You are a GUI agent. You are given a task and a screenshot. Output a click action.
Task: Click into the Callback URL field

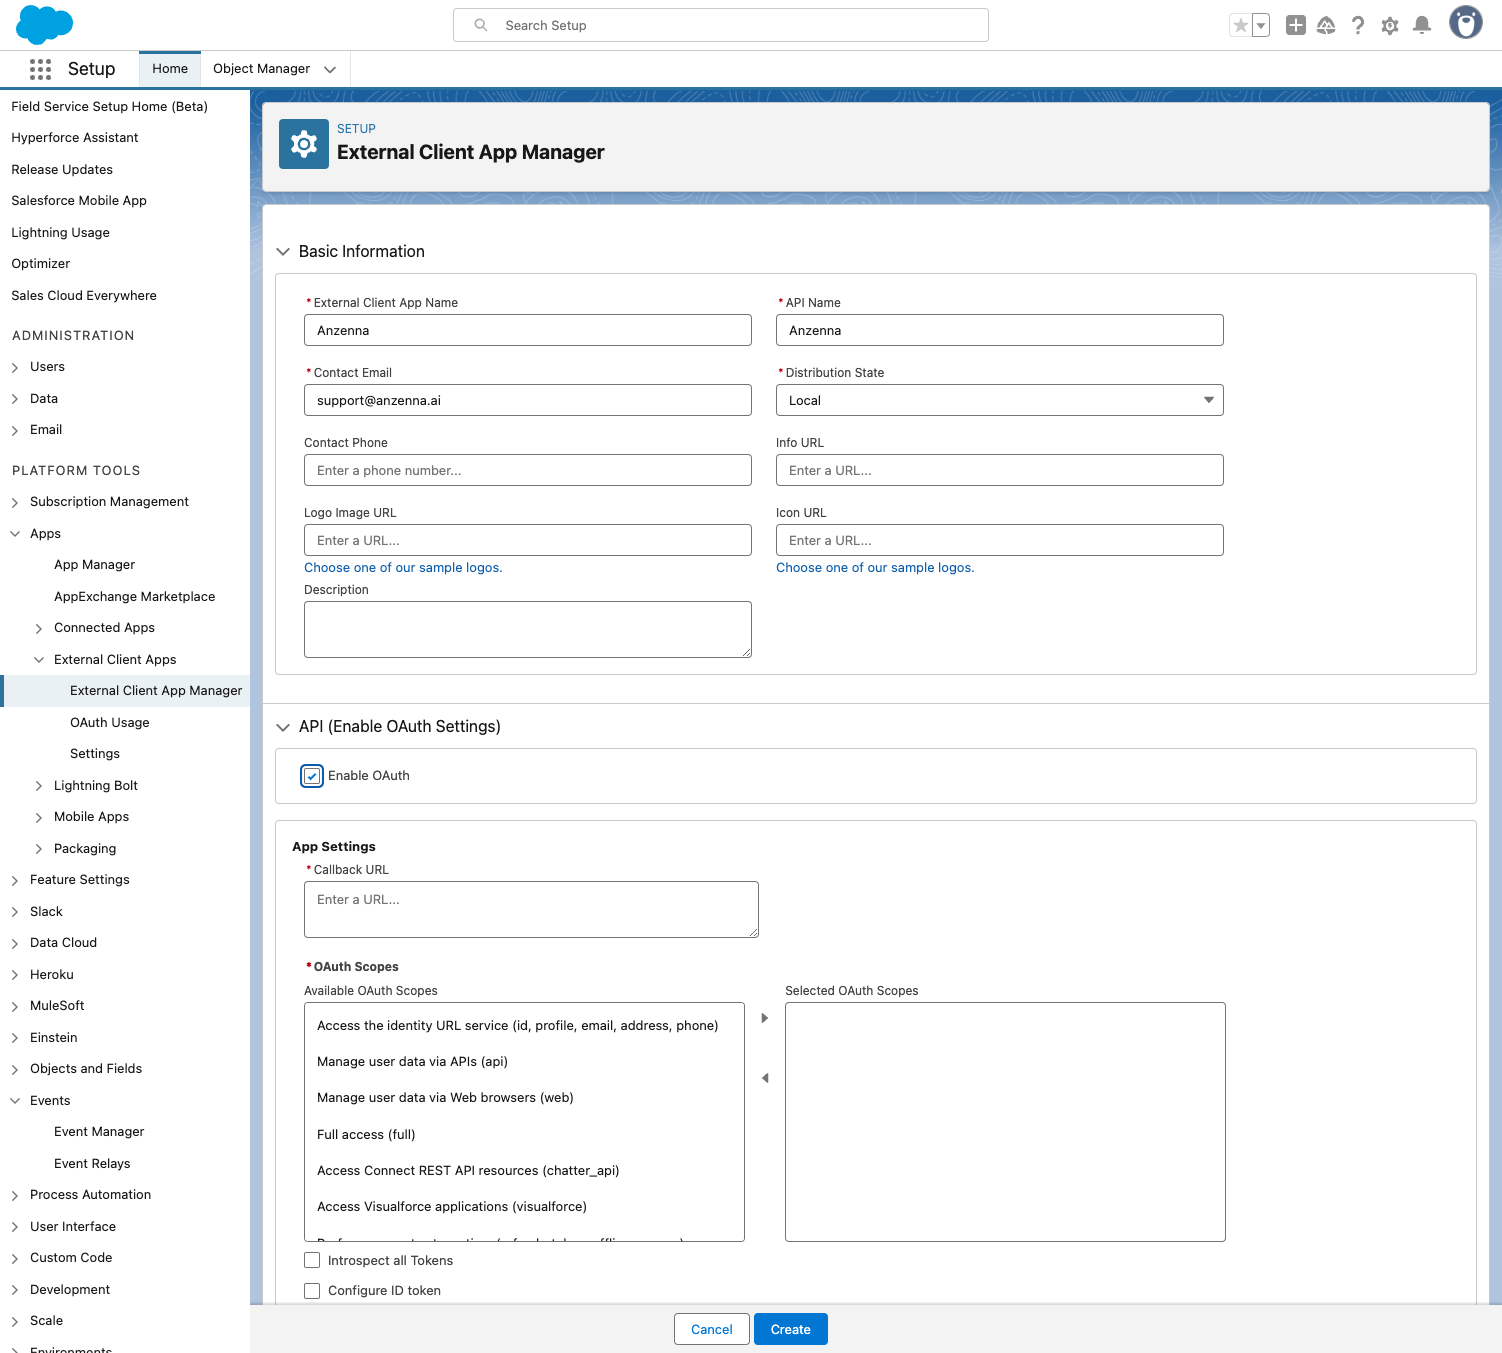coord(531,909)
